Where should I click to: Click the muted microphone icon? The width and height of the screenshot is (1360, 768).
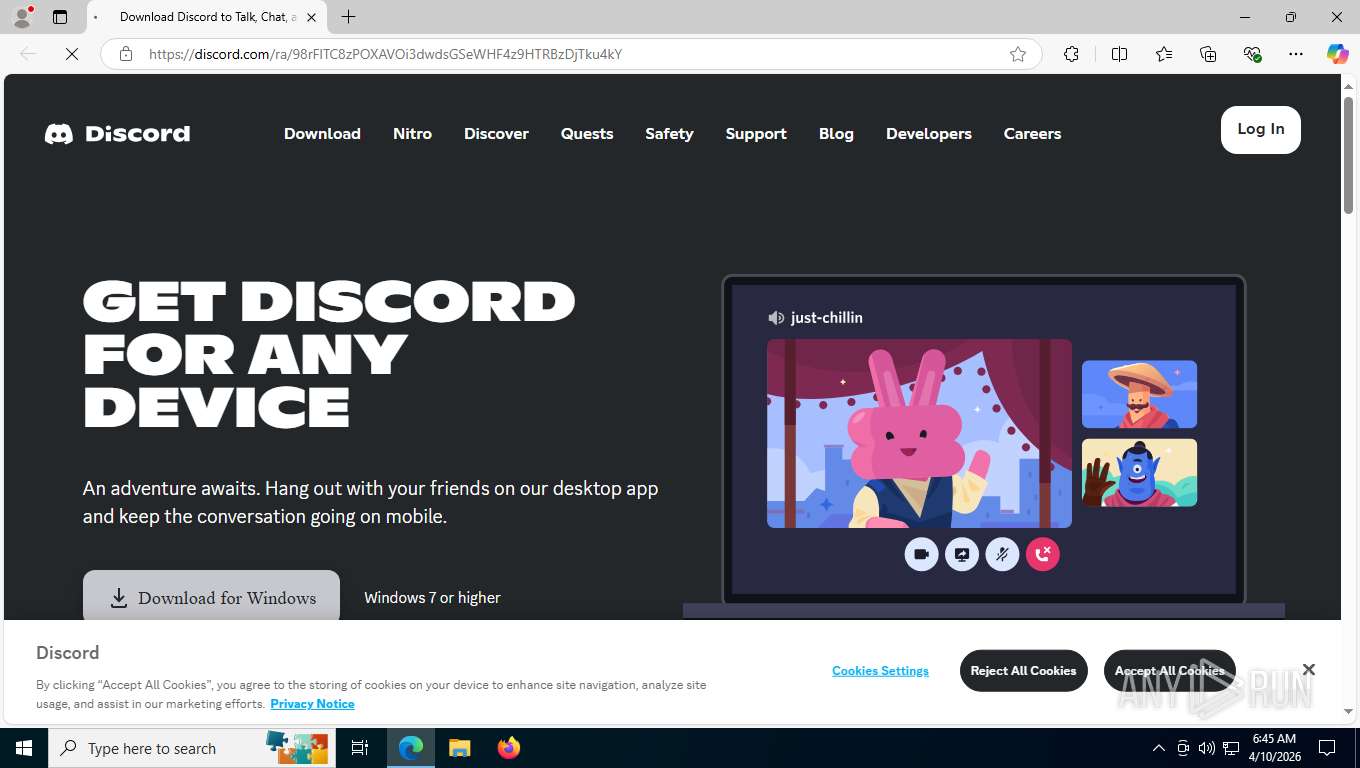[x=1002, y=554]
